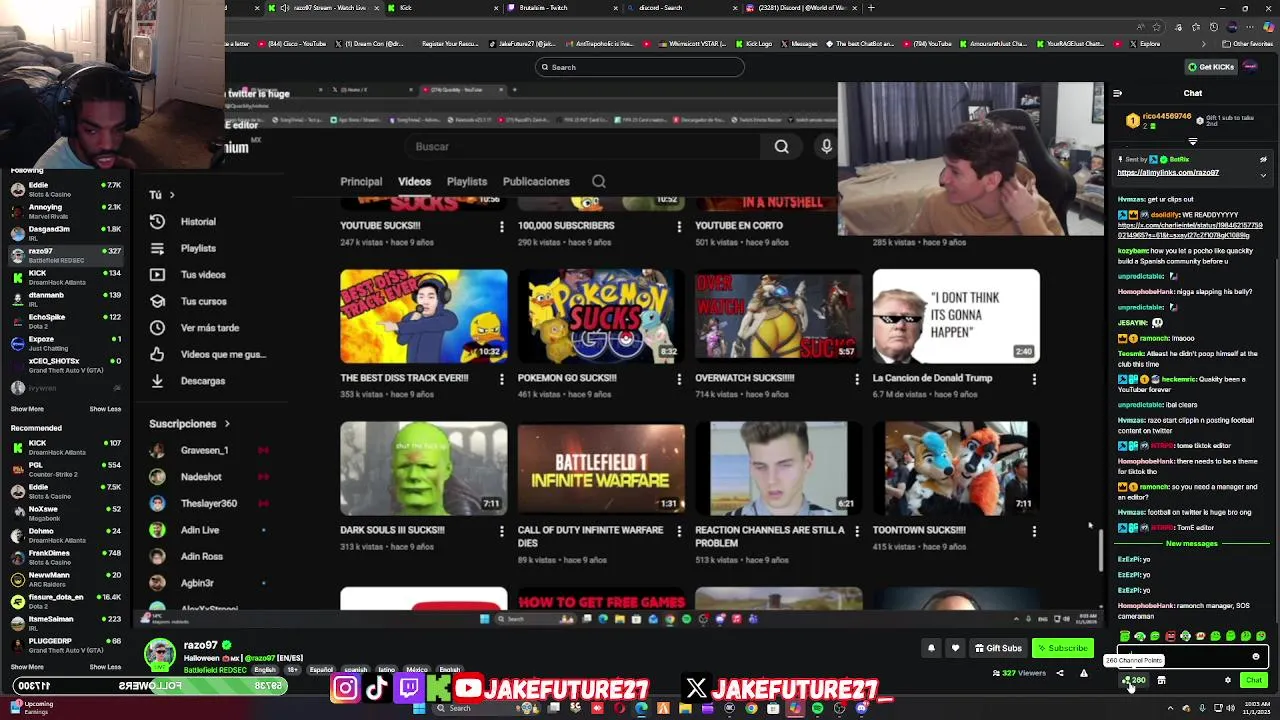
Task: Open streamer razo97 avatar in channel info
Action: (x=159, y=655)
